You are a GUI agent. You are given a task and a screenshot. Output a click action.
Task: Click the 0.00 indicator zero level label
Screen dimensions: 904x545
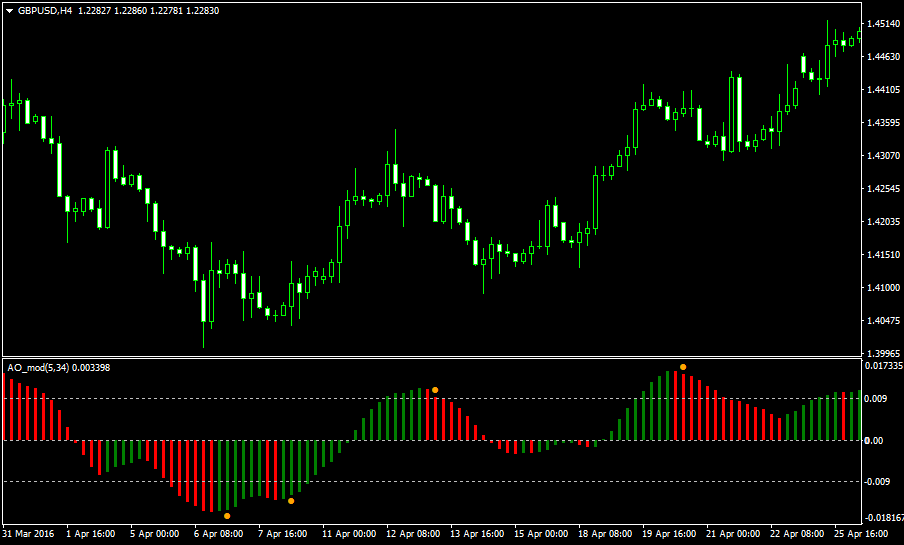click(873, 441)
